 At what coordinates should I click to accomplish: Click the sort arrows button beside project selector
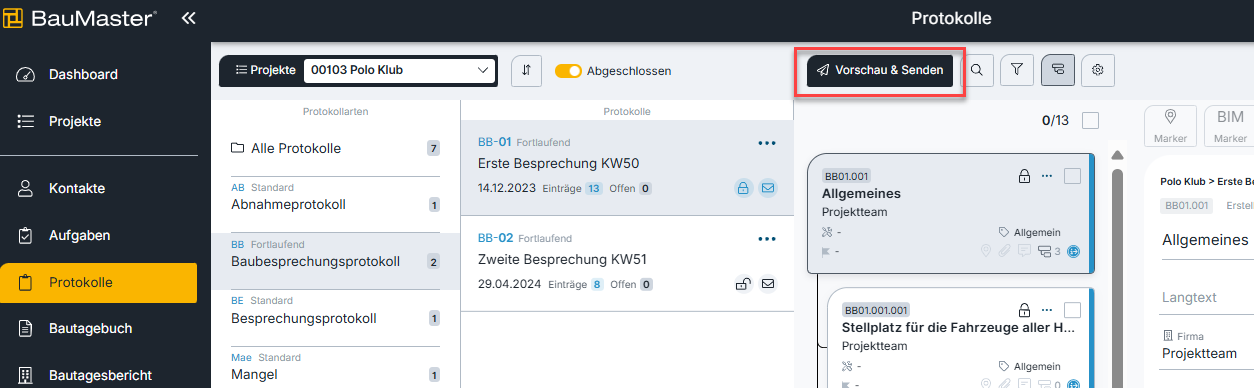(x=527, y=71)
